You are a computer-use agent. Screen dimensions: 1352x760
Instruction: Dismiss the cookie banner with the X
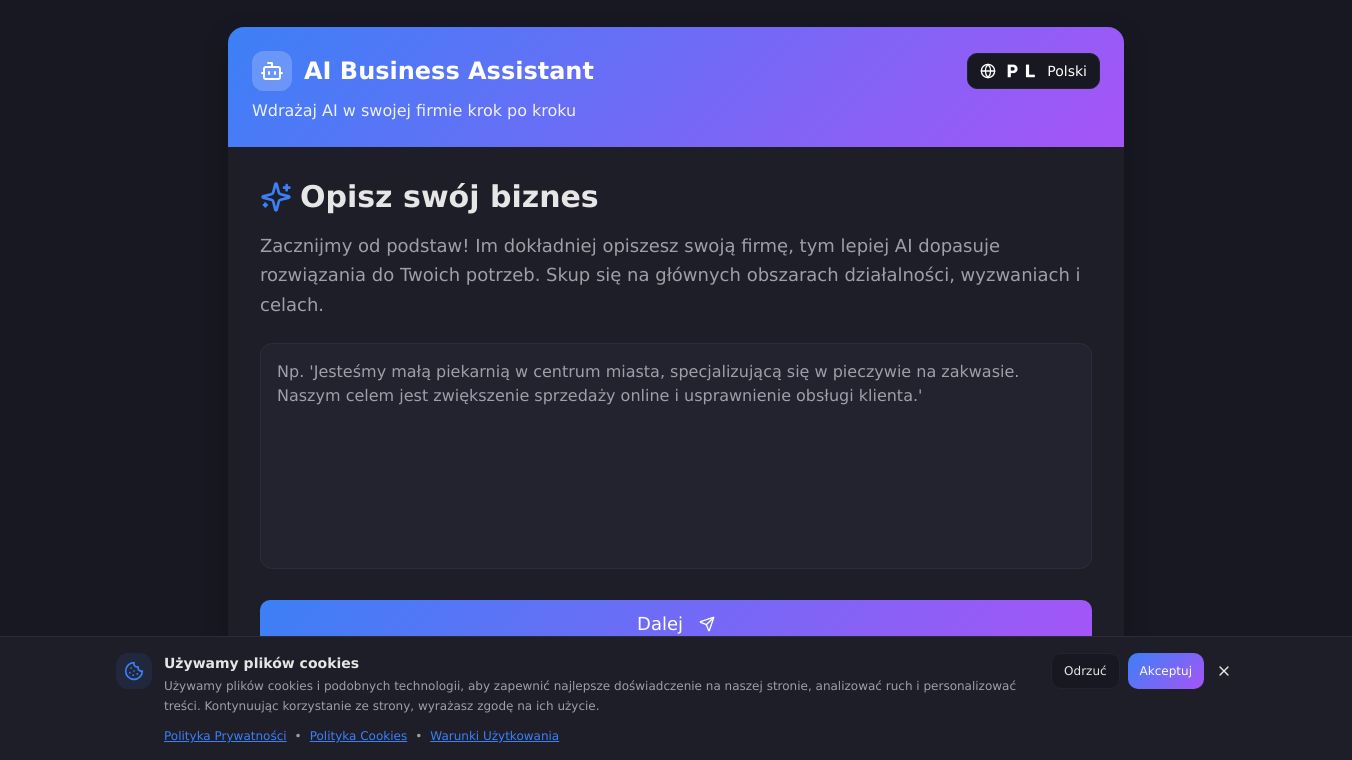(1224, 671)
